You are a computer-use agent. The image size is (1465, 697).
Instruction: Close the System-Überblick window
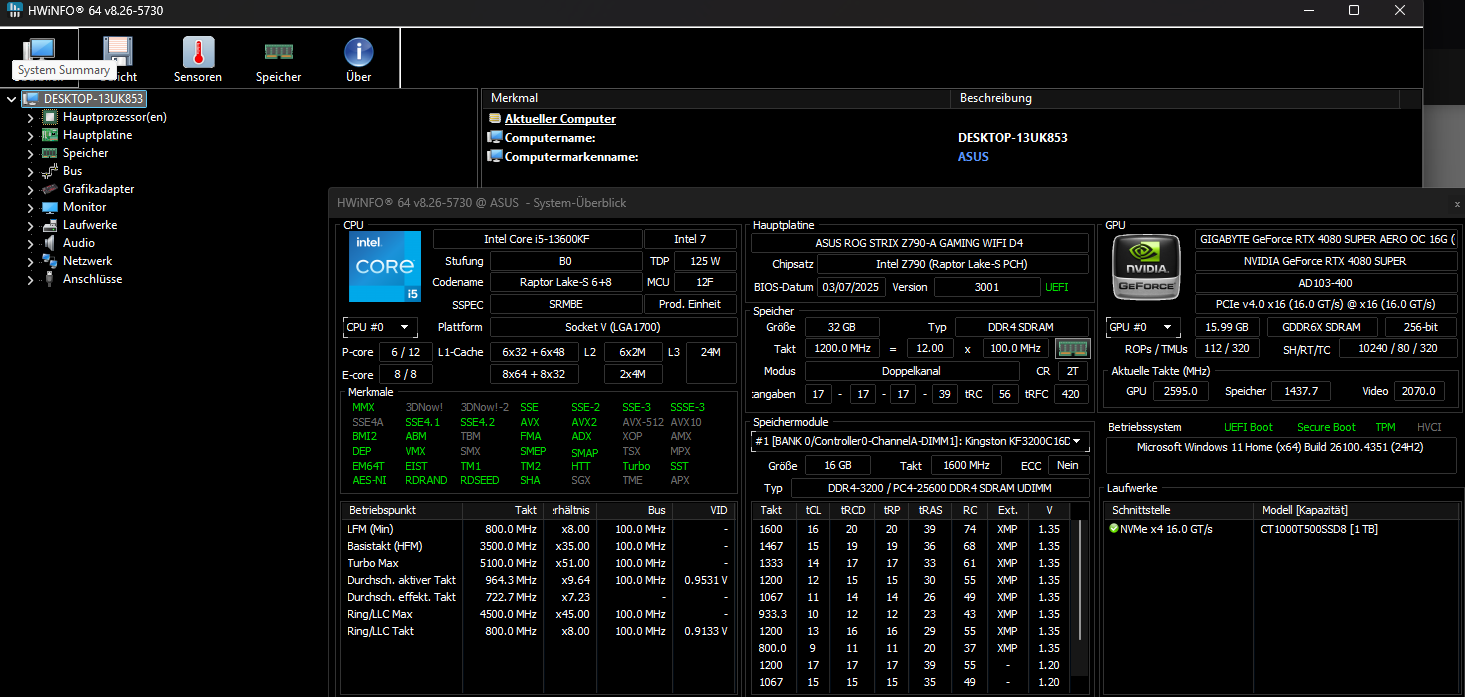coord(1457,203)
